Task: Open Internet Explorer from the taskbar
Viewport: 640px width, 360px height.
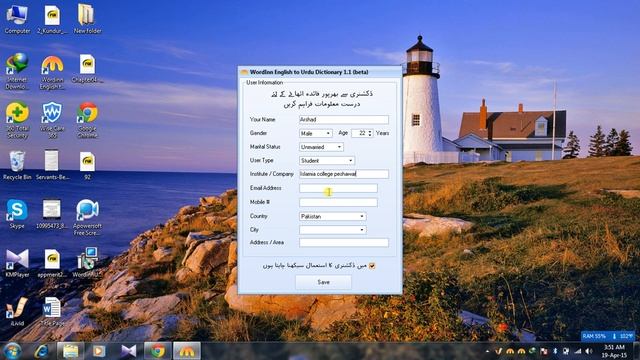Action: (x=42, y=351)
